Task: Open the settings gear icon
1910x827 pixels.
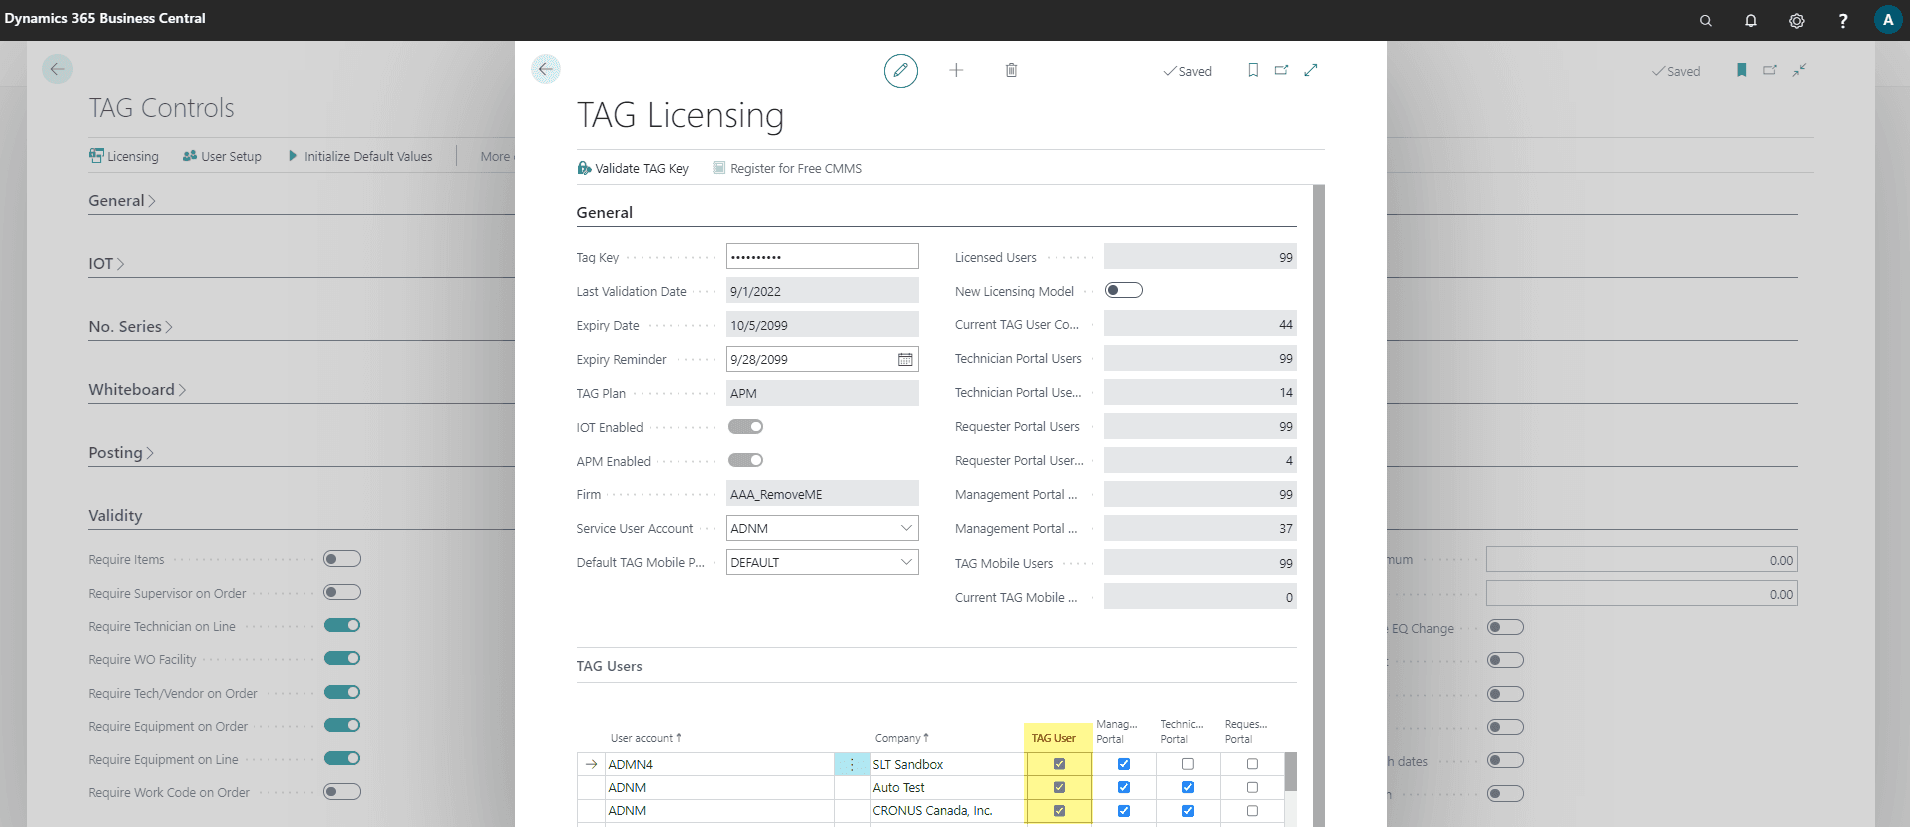Action: click(x=1797, y=21)
